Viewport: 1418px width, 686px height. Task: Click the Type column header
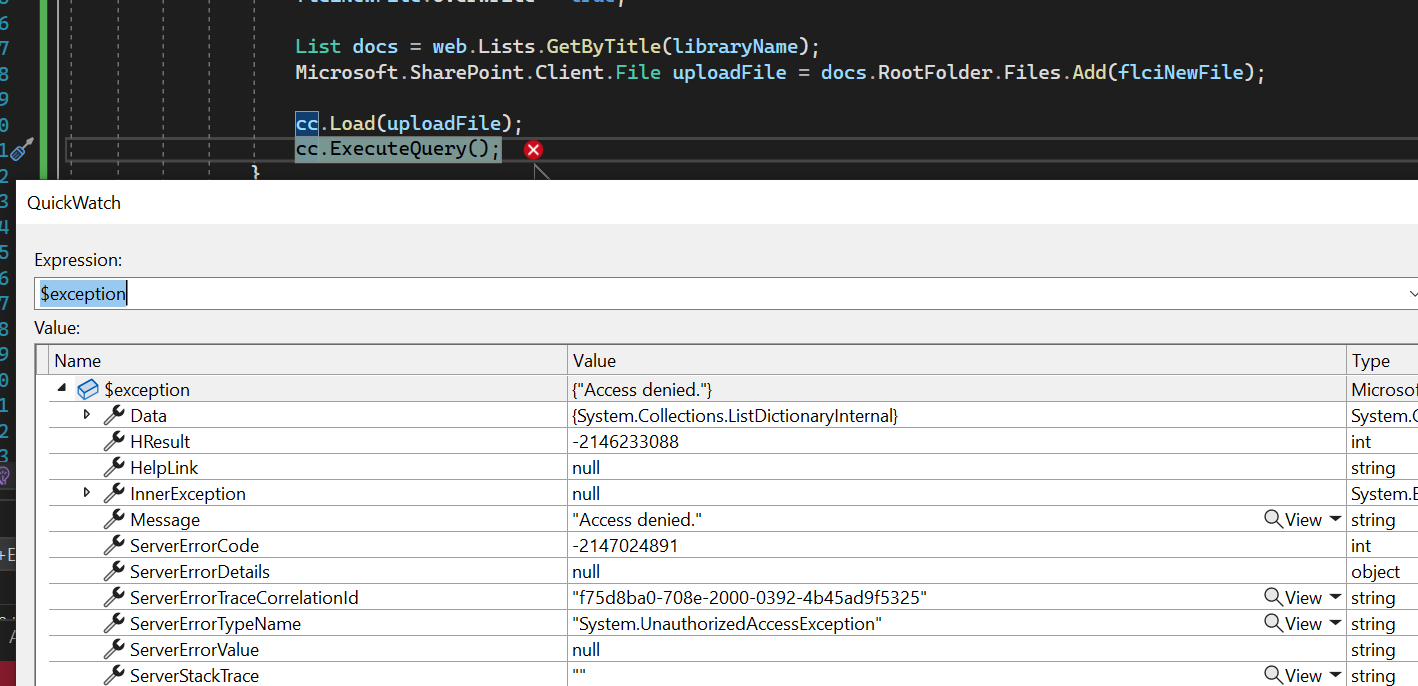click(x=1382, y=361)
